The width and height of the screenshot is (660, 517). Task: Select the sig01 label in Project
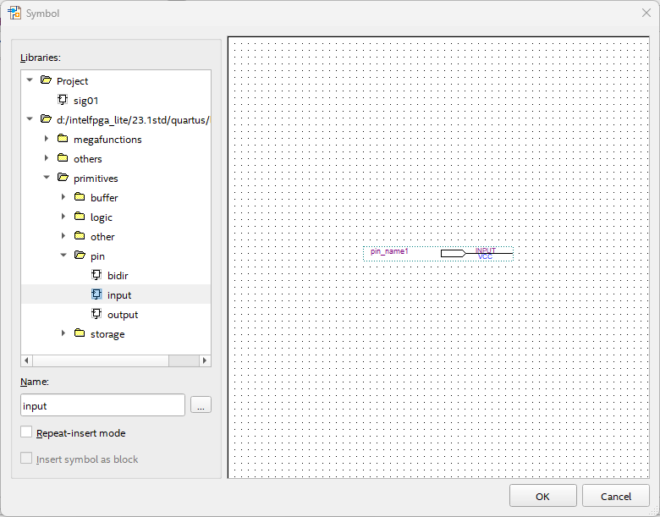tap(86, 101)
